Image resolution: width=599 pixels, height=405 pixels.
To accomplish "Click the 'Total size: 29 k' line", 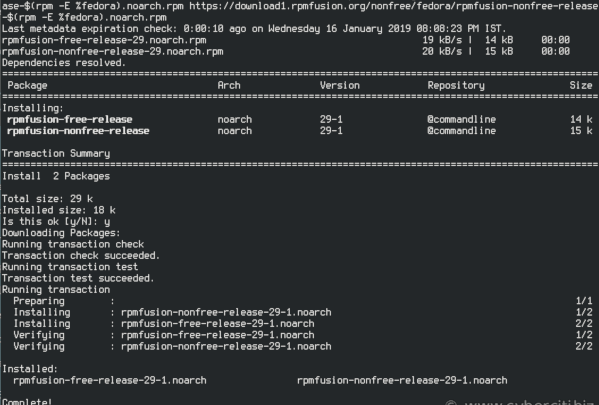I will pos(47,199).
